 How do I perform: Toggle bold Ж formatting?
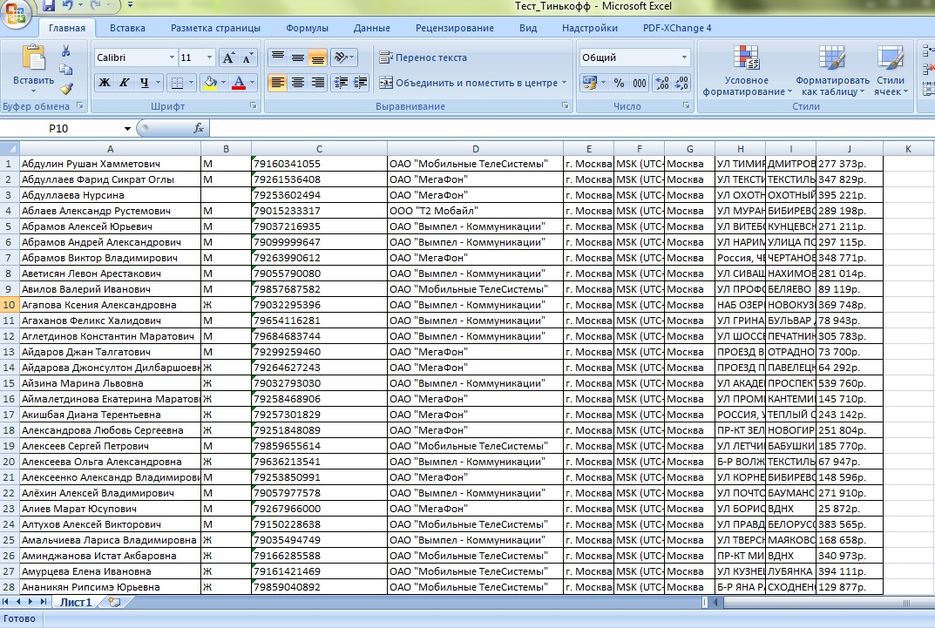tap(104, 82)
